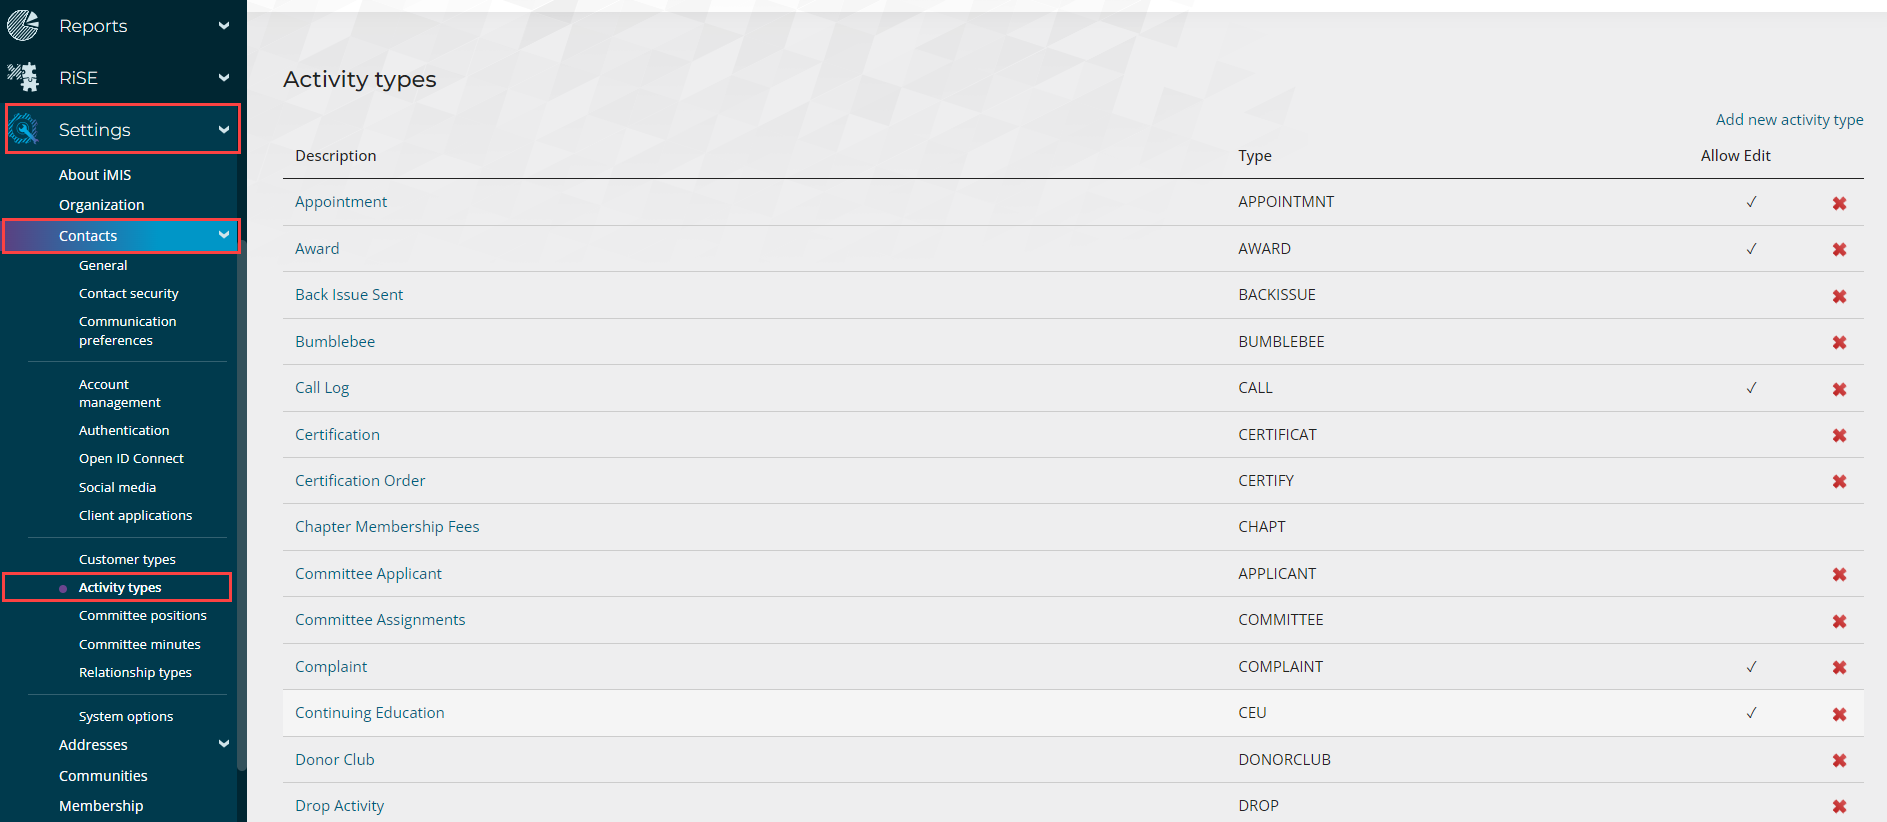Open the Customer types settings page
This screenshot has height=822, width=1887.
(127, 559)
